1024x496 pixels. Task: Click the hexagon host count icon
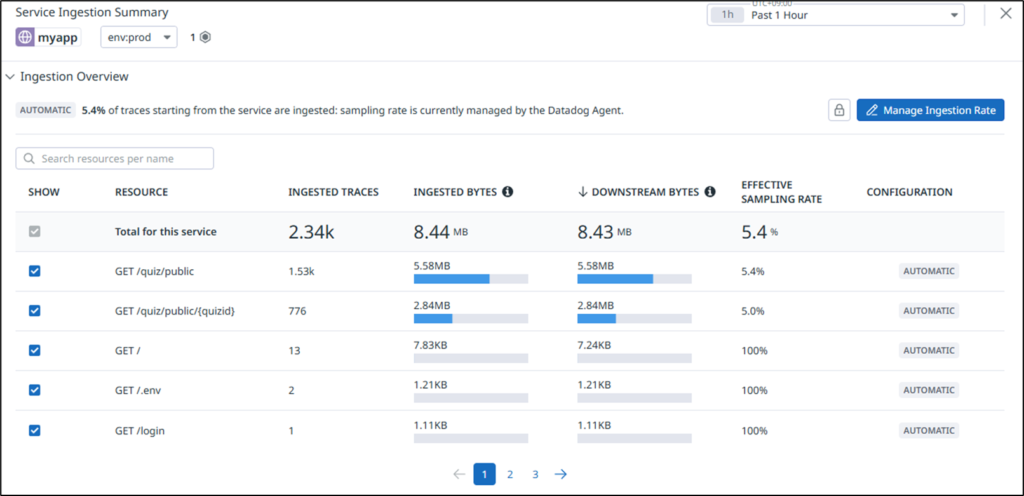(x=205, y=37)
